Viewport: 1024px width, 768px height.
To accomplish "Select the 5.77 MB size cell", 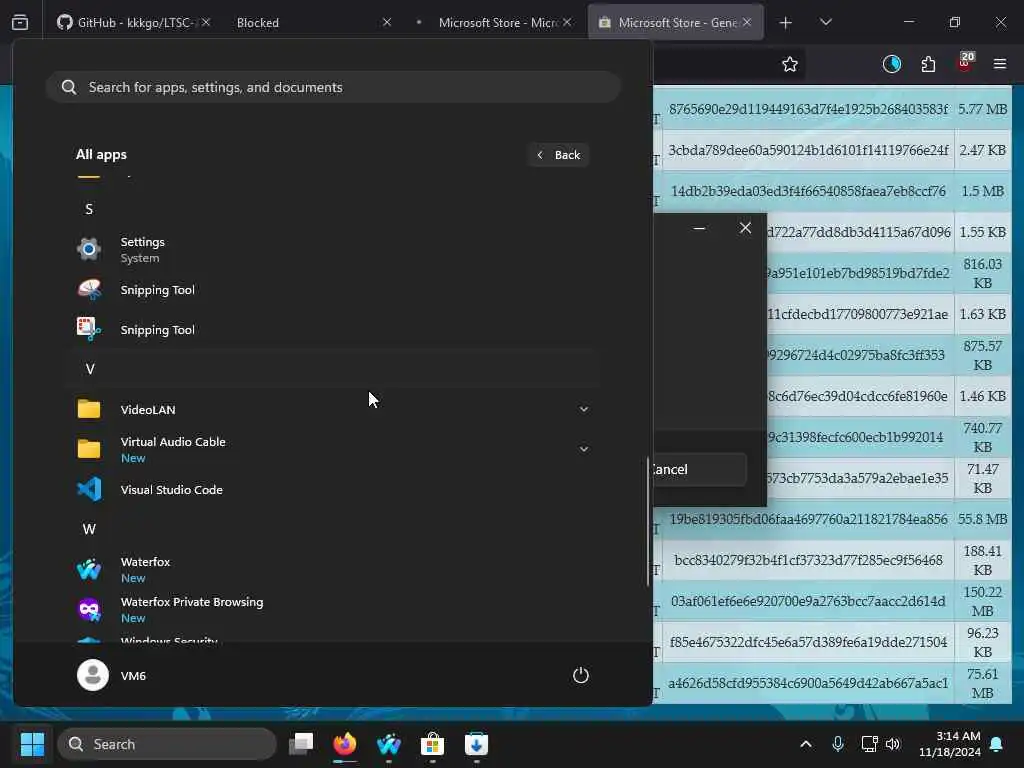I will click(x=982, y=109).
